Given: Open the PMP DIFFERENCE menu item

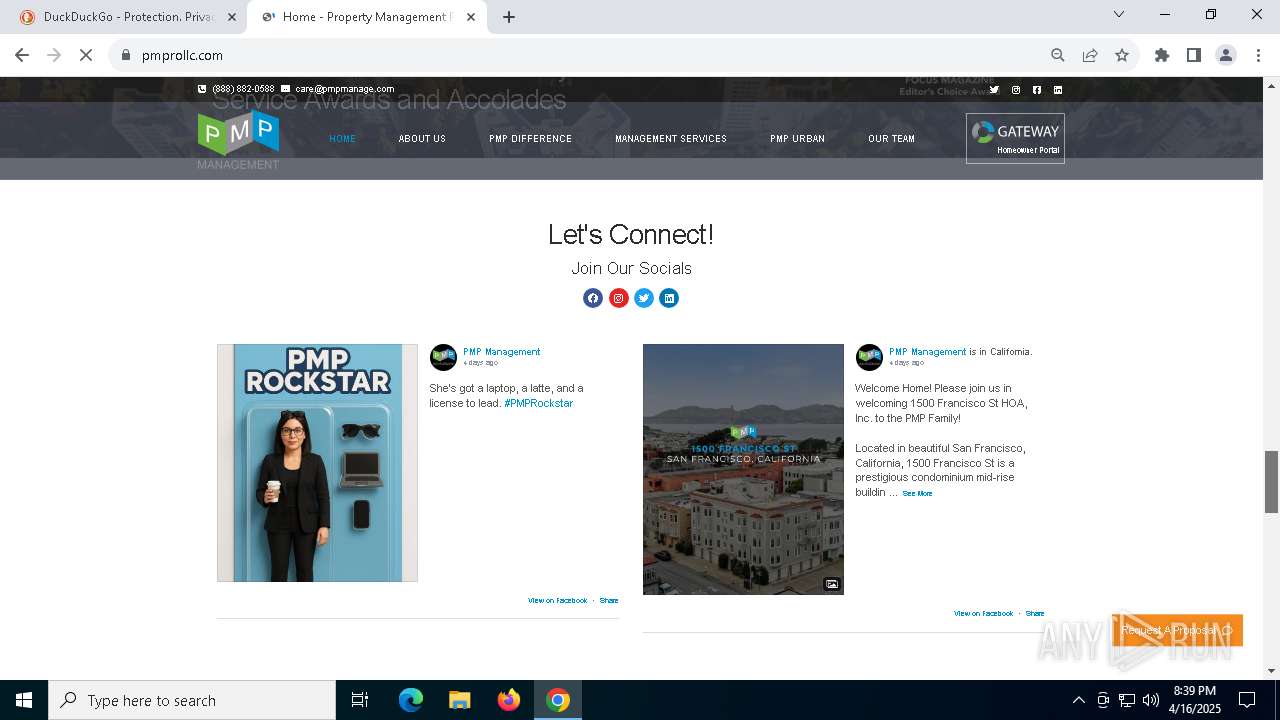Looking at the screenshot, I should coord(530,139).
